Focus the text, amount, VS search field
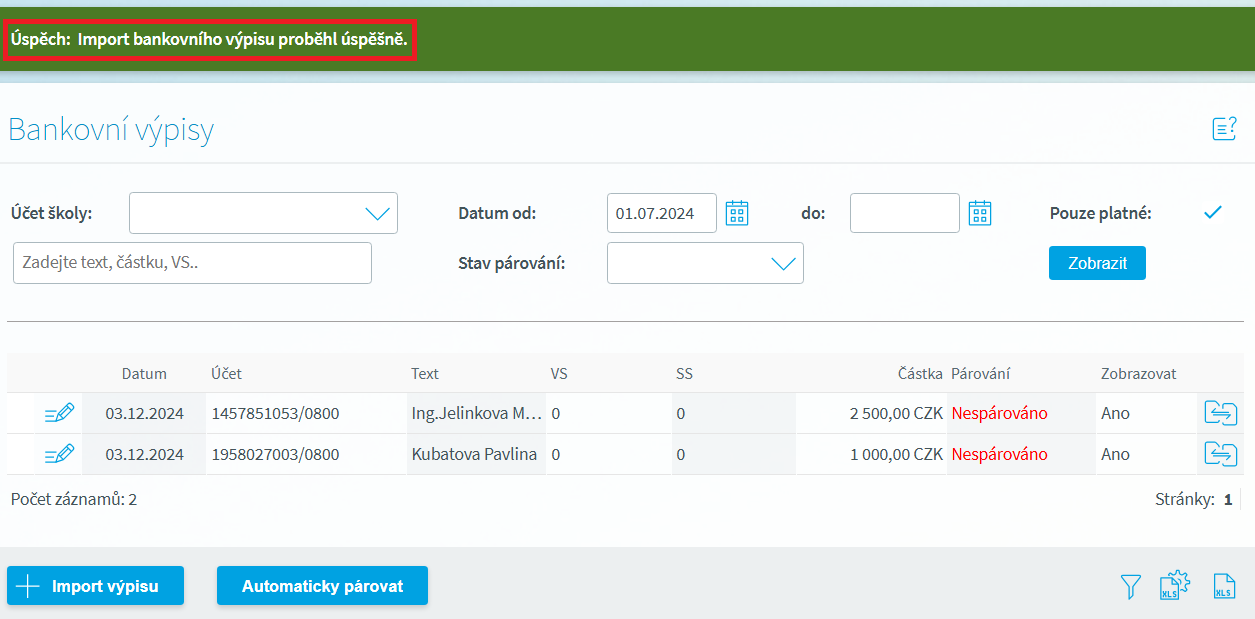 192,263
